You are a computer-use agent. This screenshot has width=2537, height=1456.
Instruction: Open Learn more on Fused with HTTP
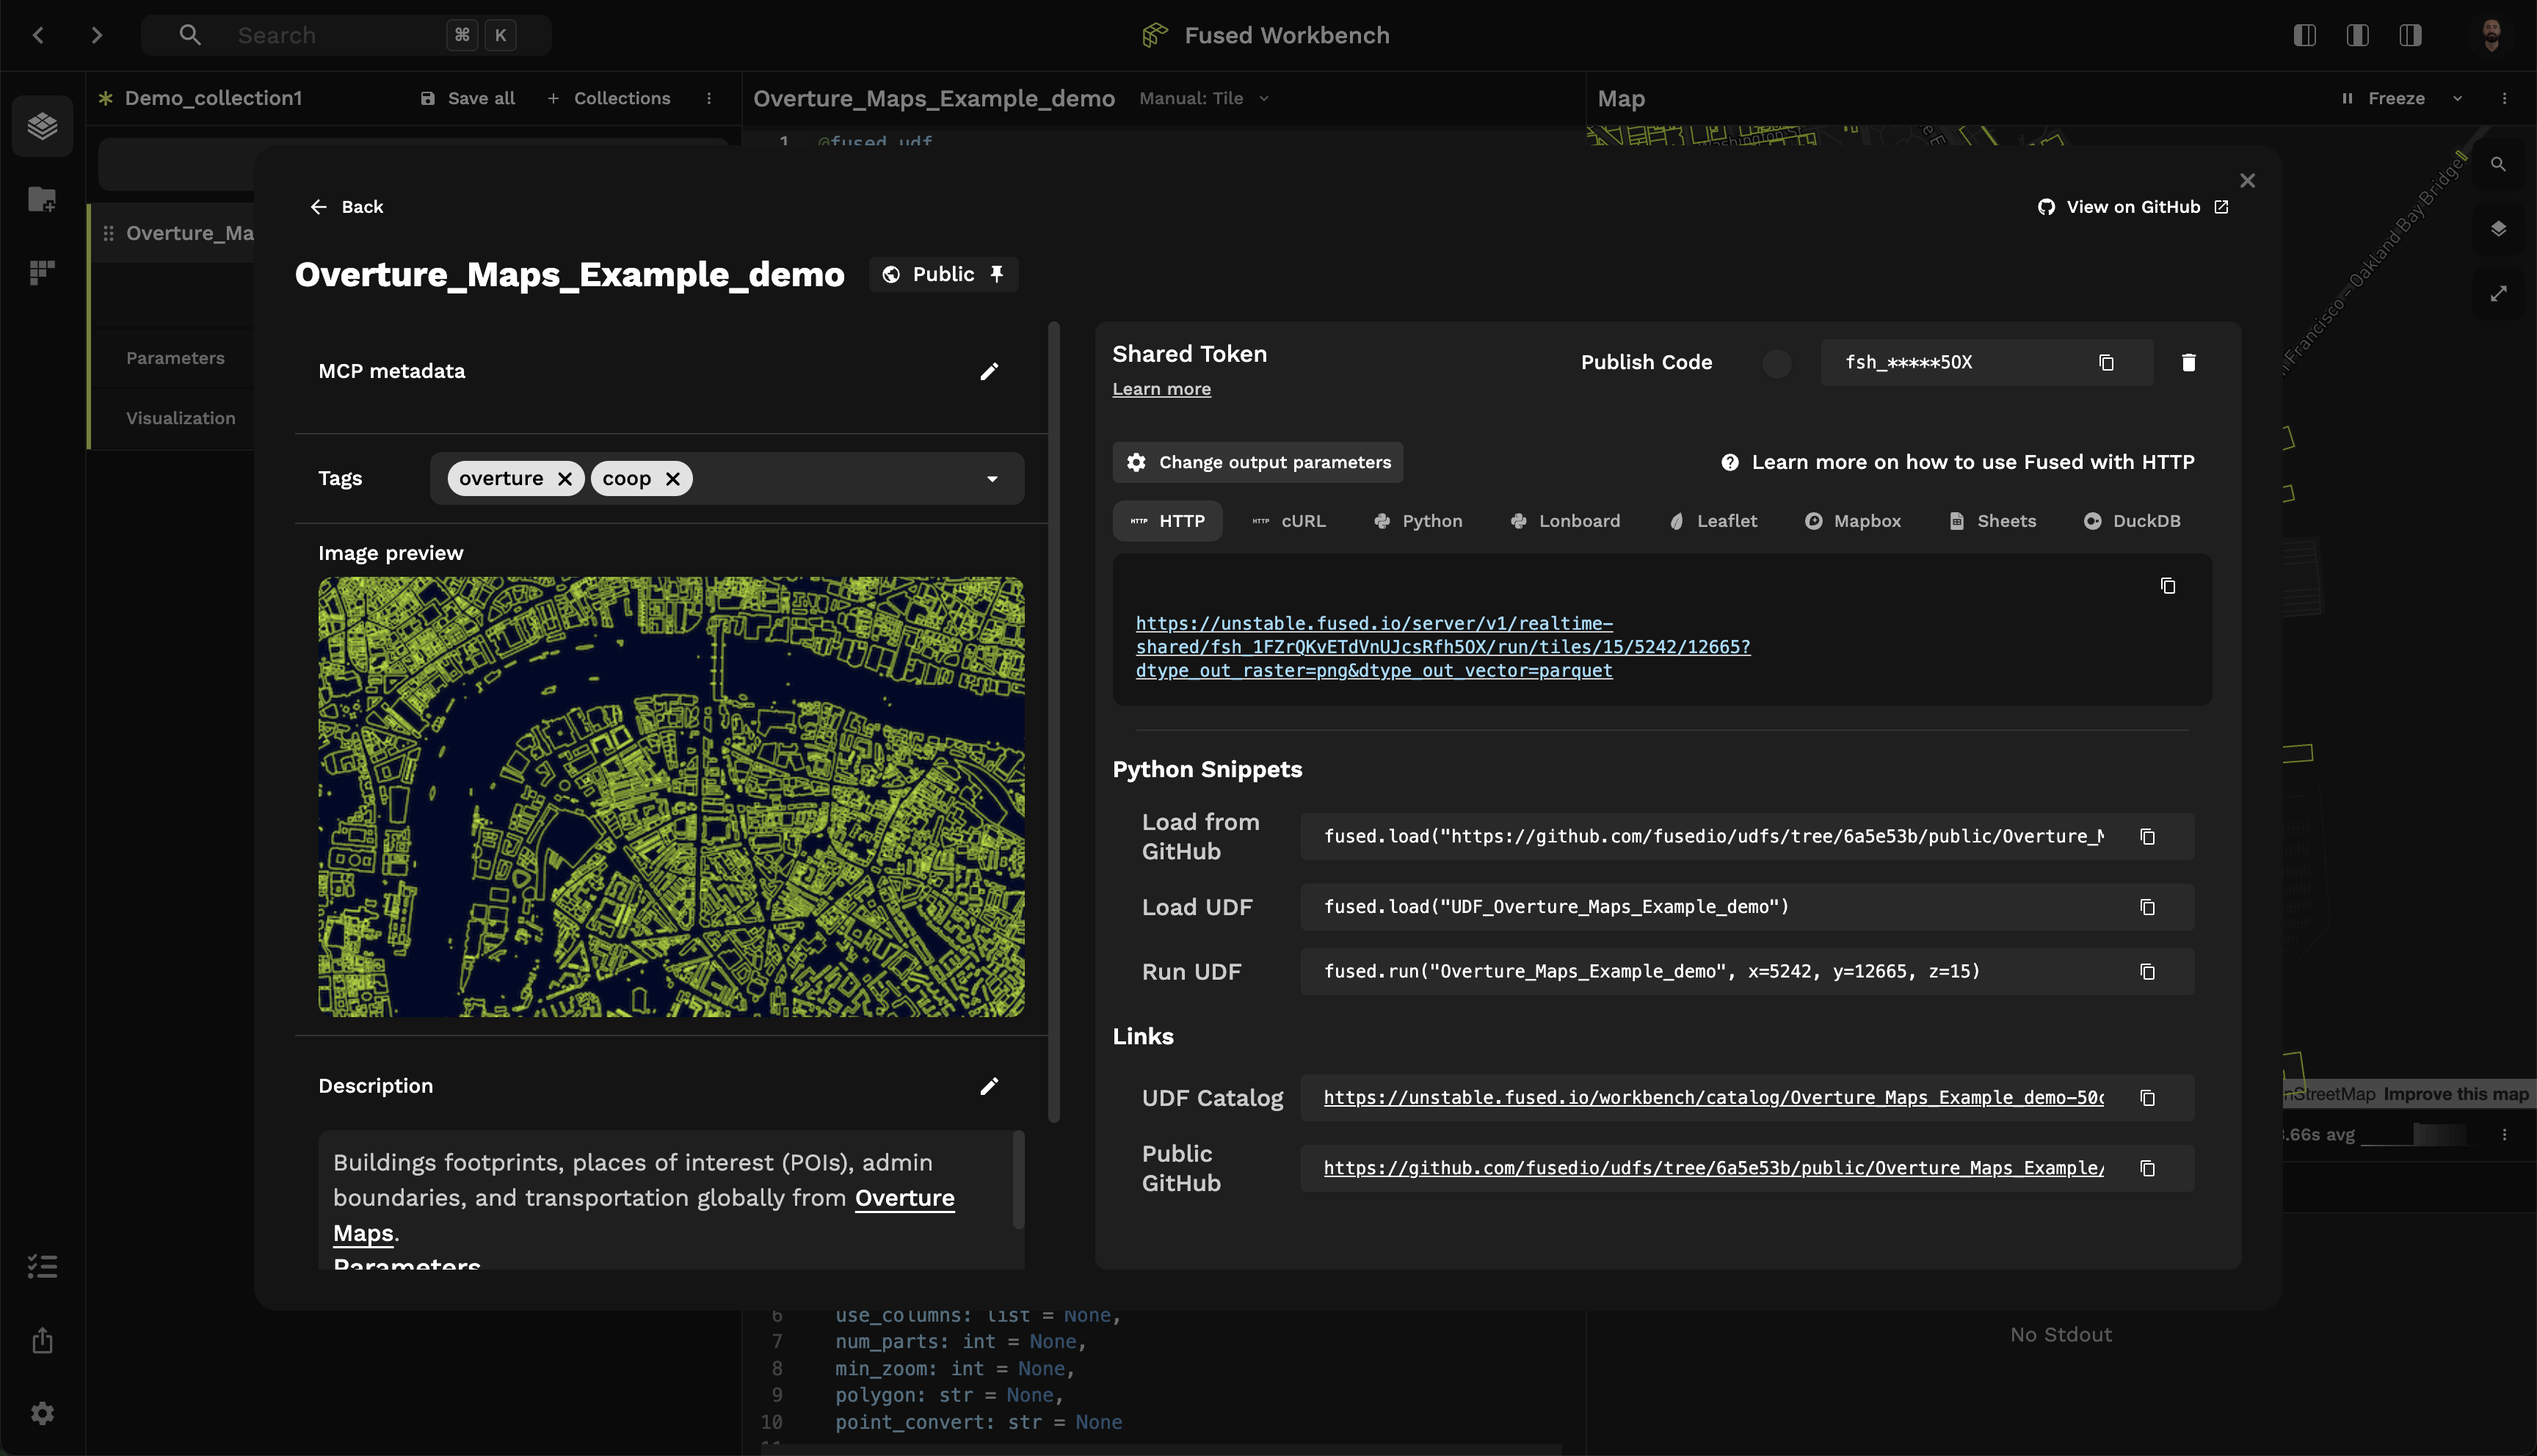click(x=1958, y=462)
